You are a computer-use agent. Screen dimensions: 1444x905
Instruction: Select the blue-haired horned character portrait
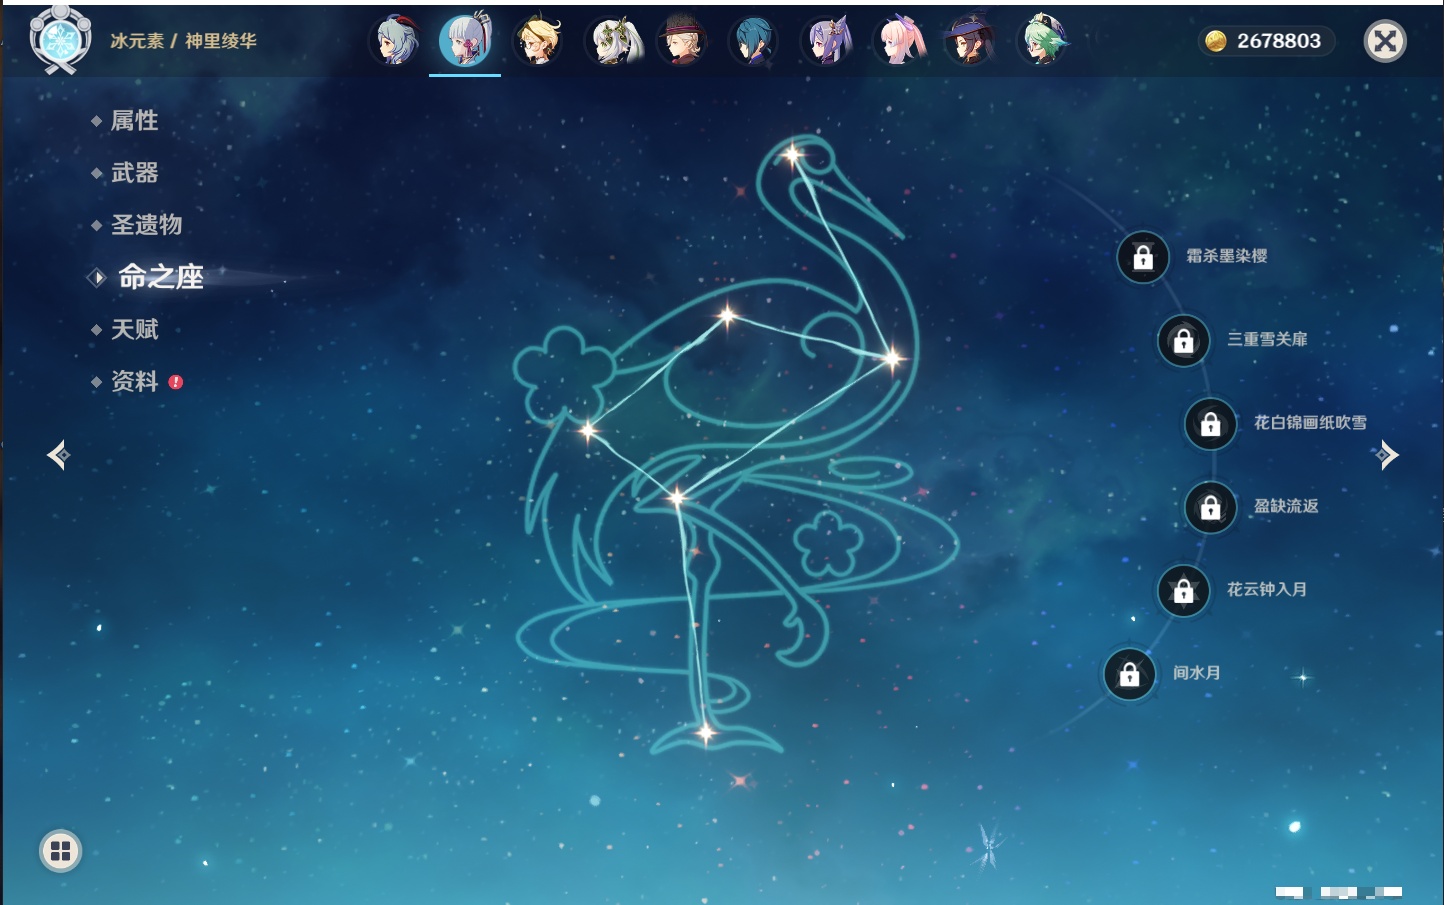pos(394,41)
